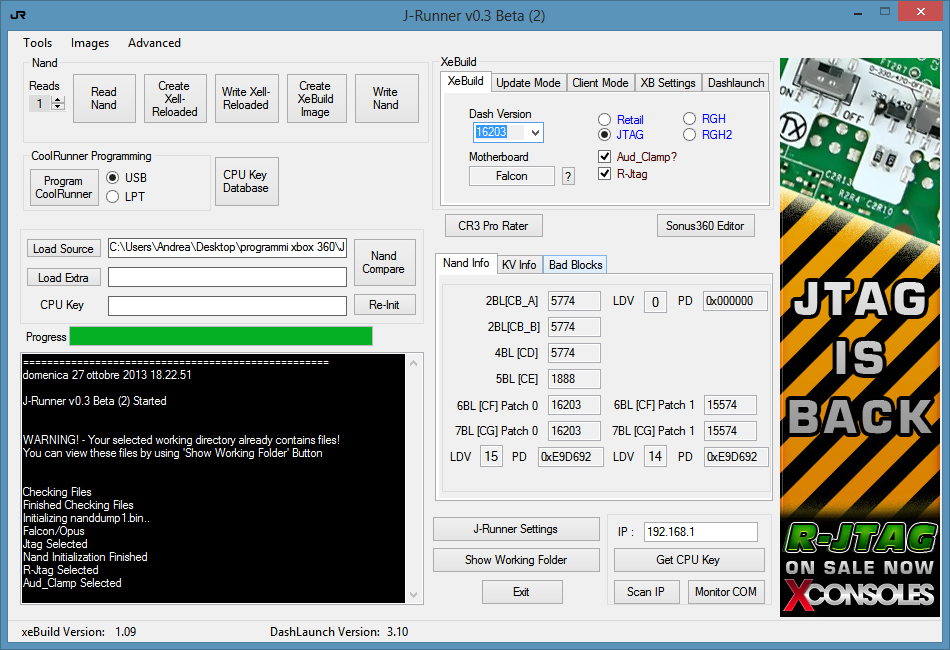The height and width of the screenshot is (650, 950).
Task: Decrease Reads count with down arrow
Action: click(x=58, y=107)
